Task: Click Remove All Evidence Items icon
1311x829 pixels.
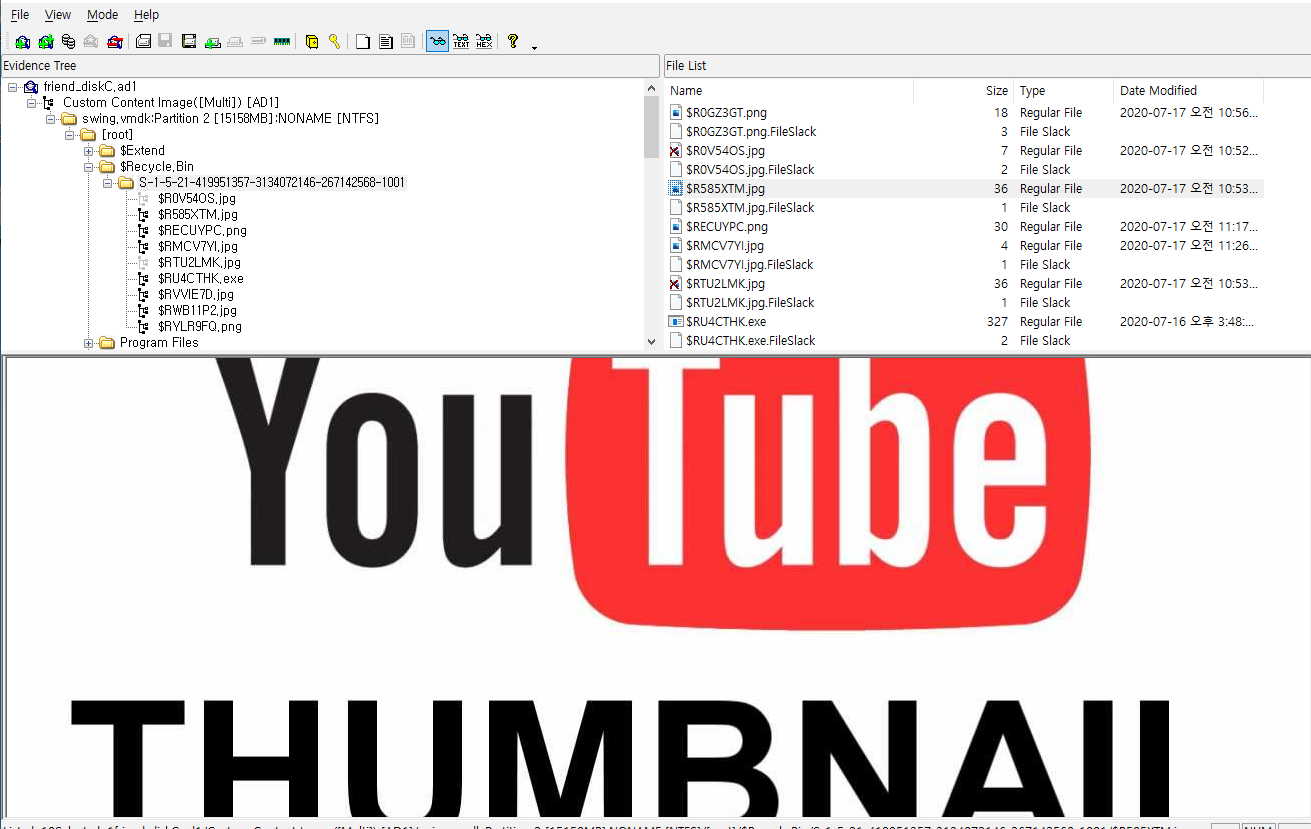Action: click(x=114, y=42)
